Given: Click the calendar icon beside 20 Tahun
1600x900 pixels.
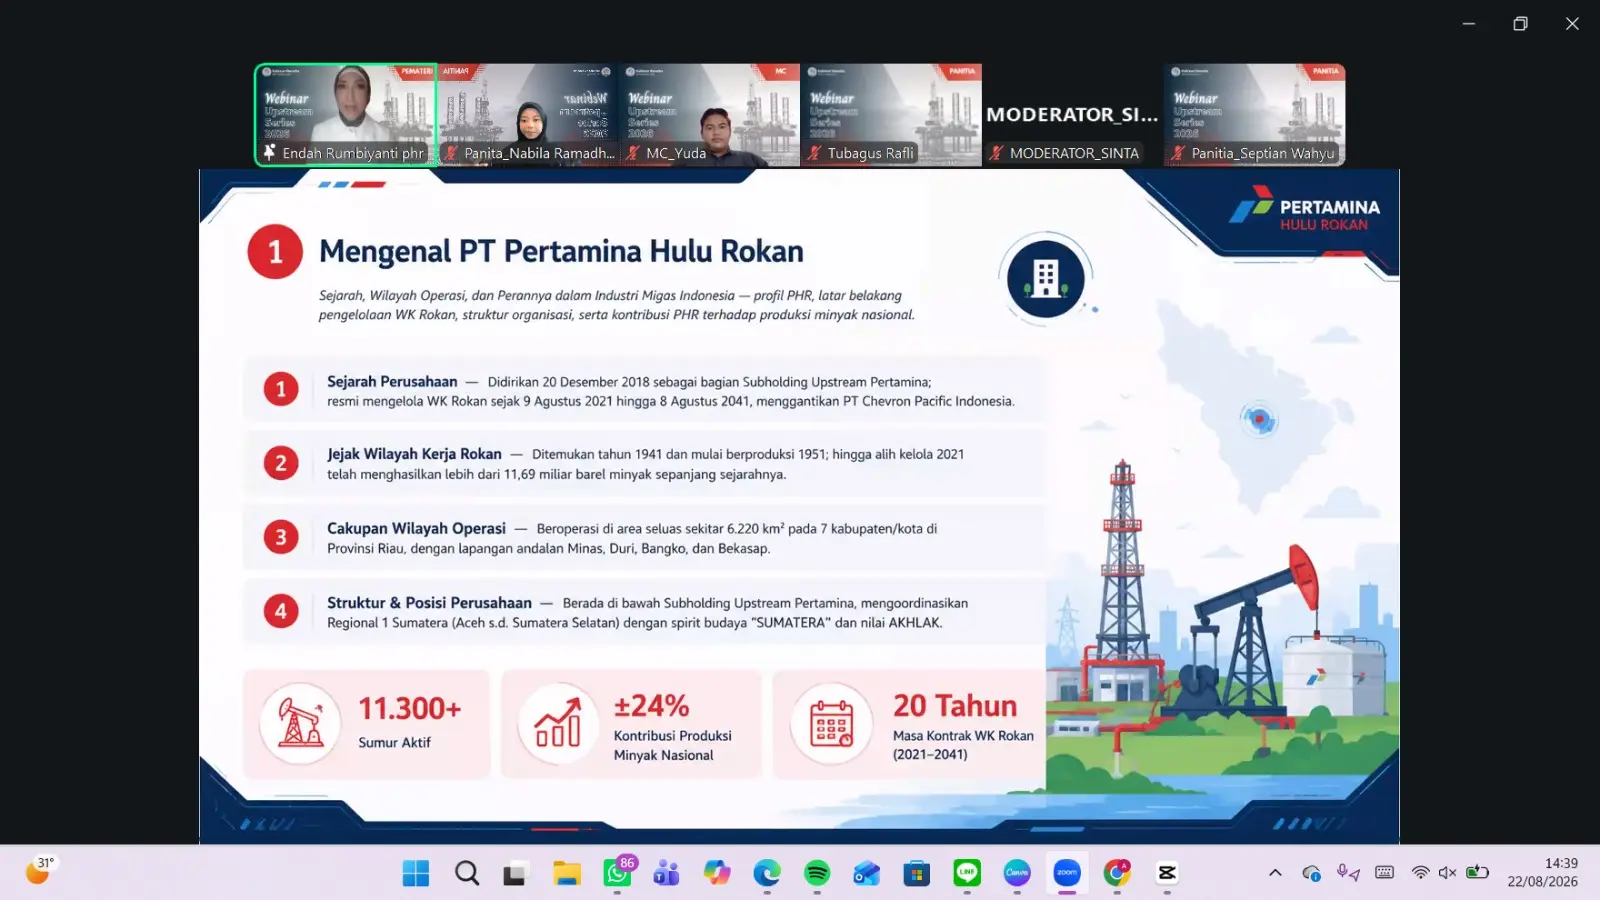Looking at the screenshot, I should click(x=832, y=723).
